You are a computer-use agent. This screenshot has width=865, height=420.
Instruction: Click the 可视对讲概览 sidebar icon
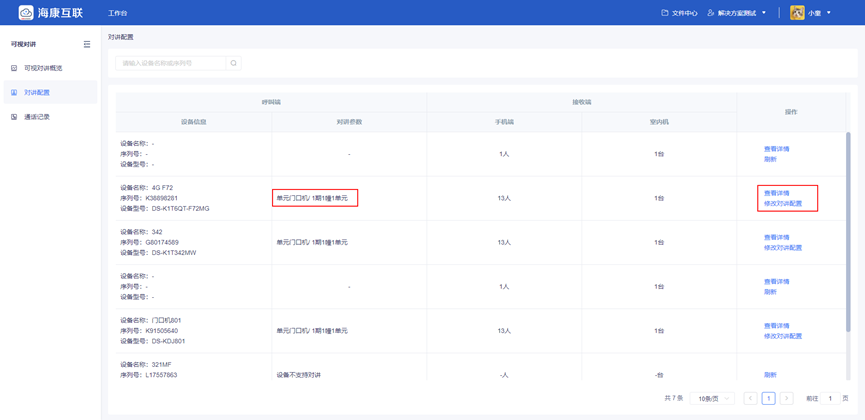pyautogui.click(x=14, y=68)
